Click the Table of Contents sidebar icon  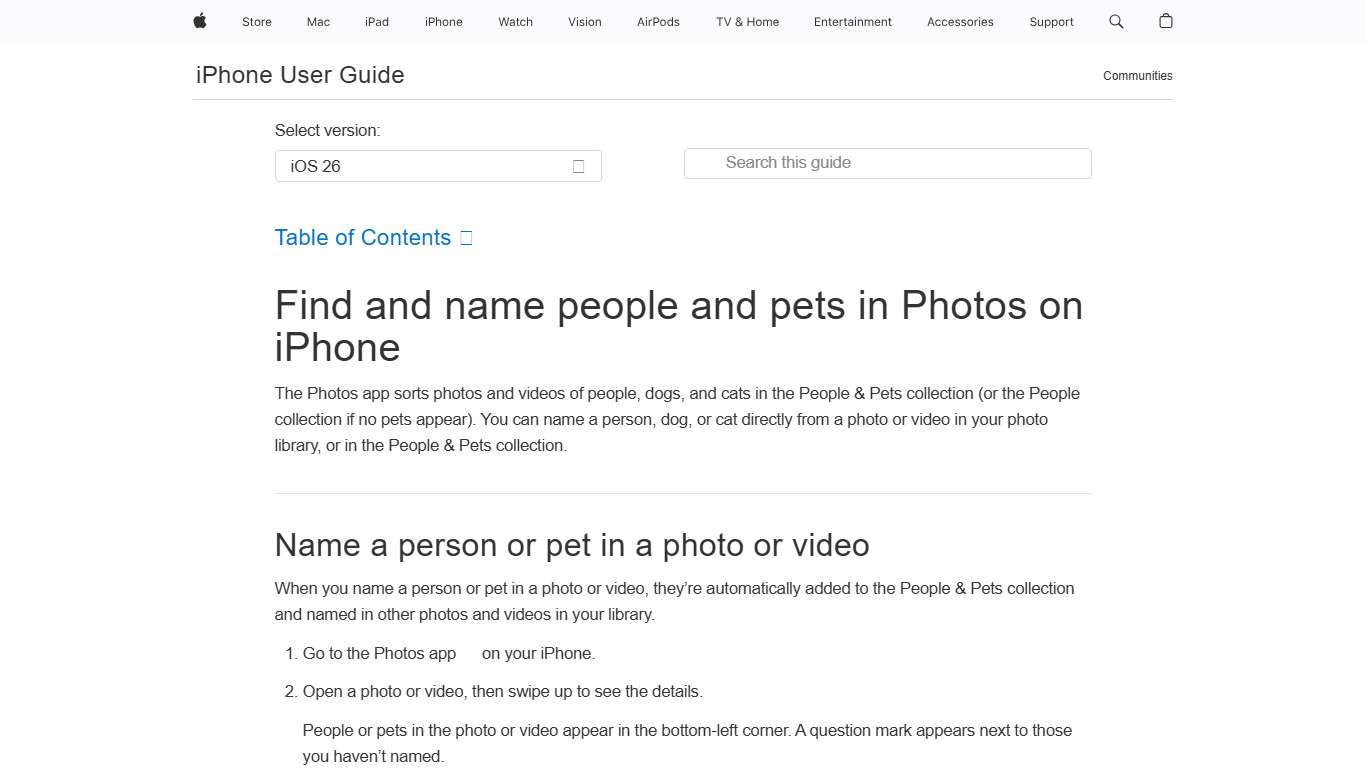(x=465, y=237)
